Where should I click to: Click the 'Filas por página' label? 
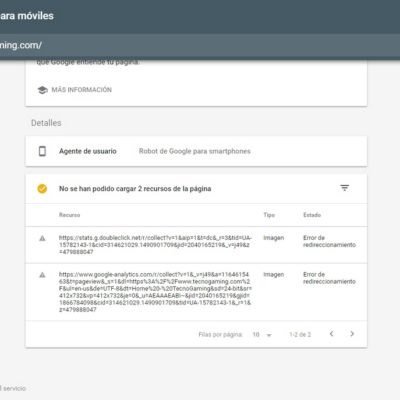(x=221, y=334)
